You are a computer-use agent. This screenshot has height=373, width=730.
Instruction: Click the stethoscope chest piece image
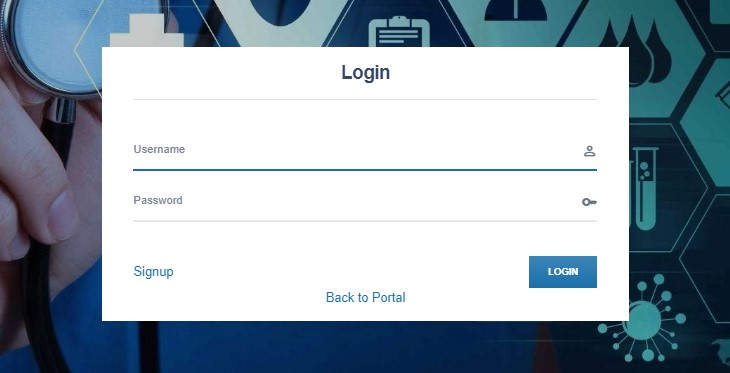click(47, 44)
